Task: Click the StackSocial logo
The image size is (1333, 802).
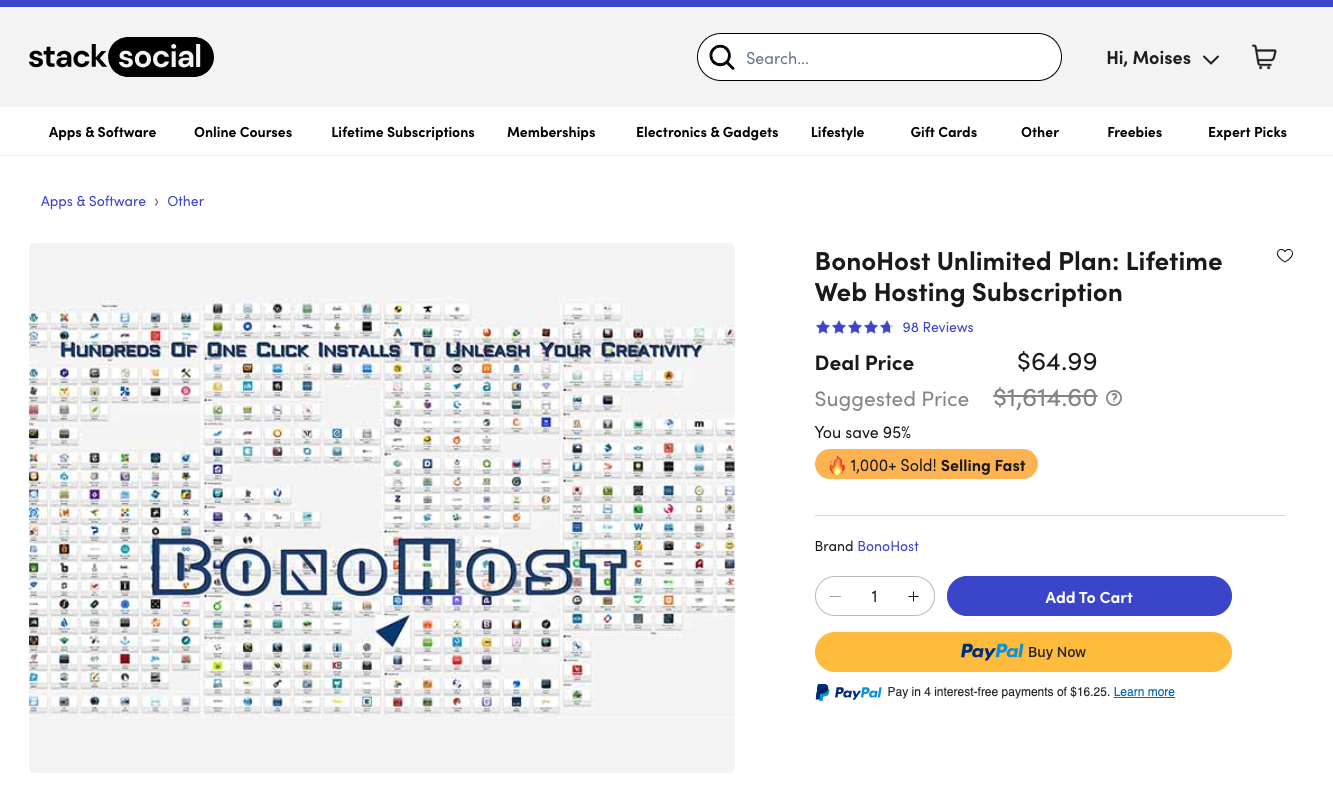Action: point(121,58)
